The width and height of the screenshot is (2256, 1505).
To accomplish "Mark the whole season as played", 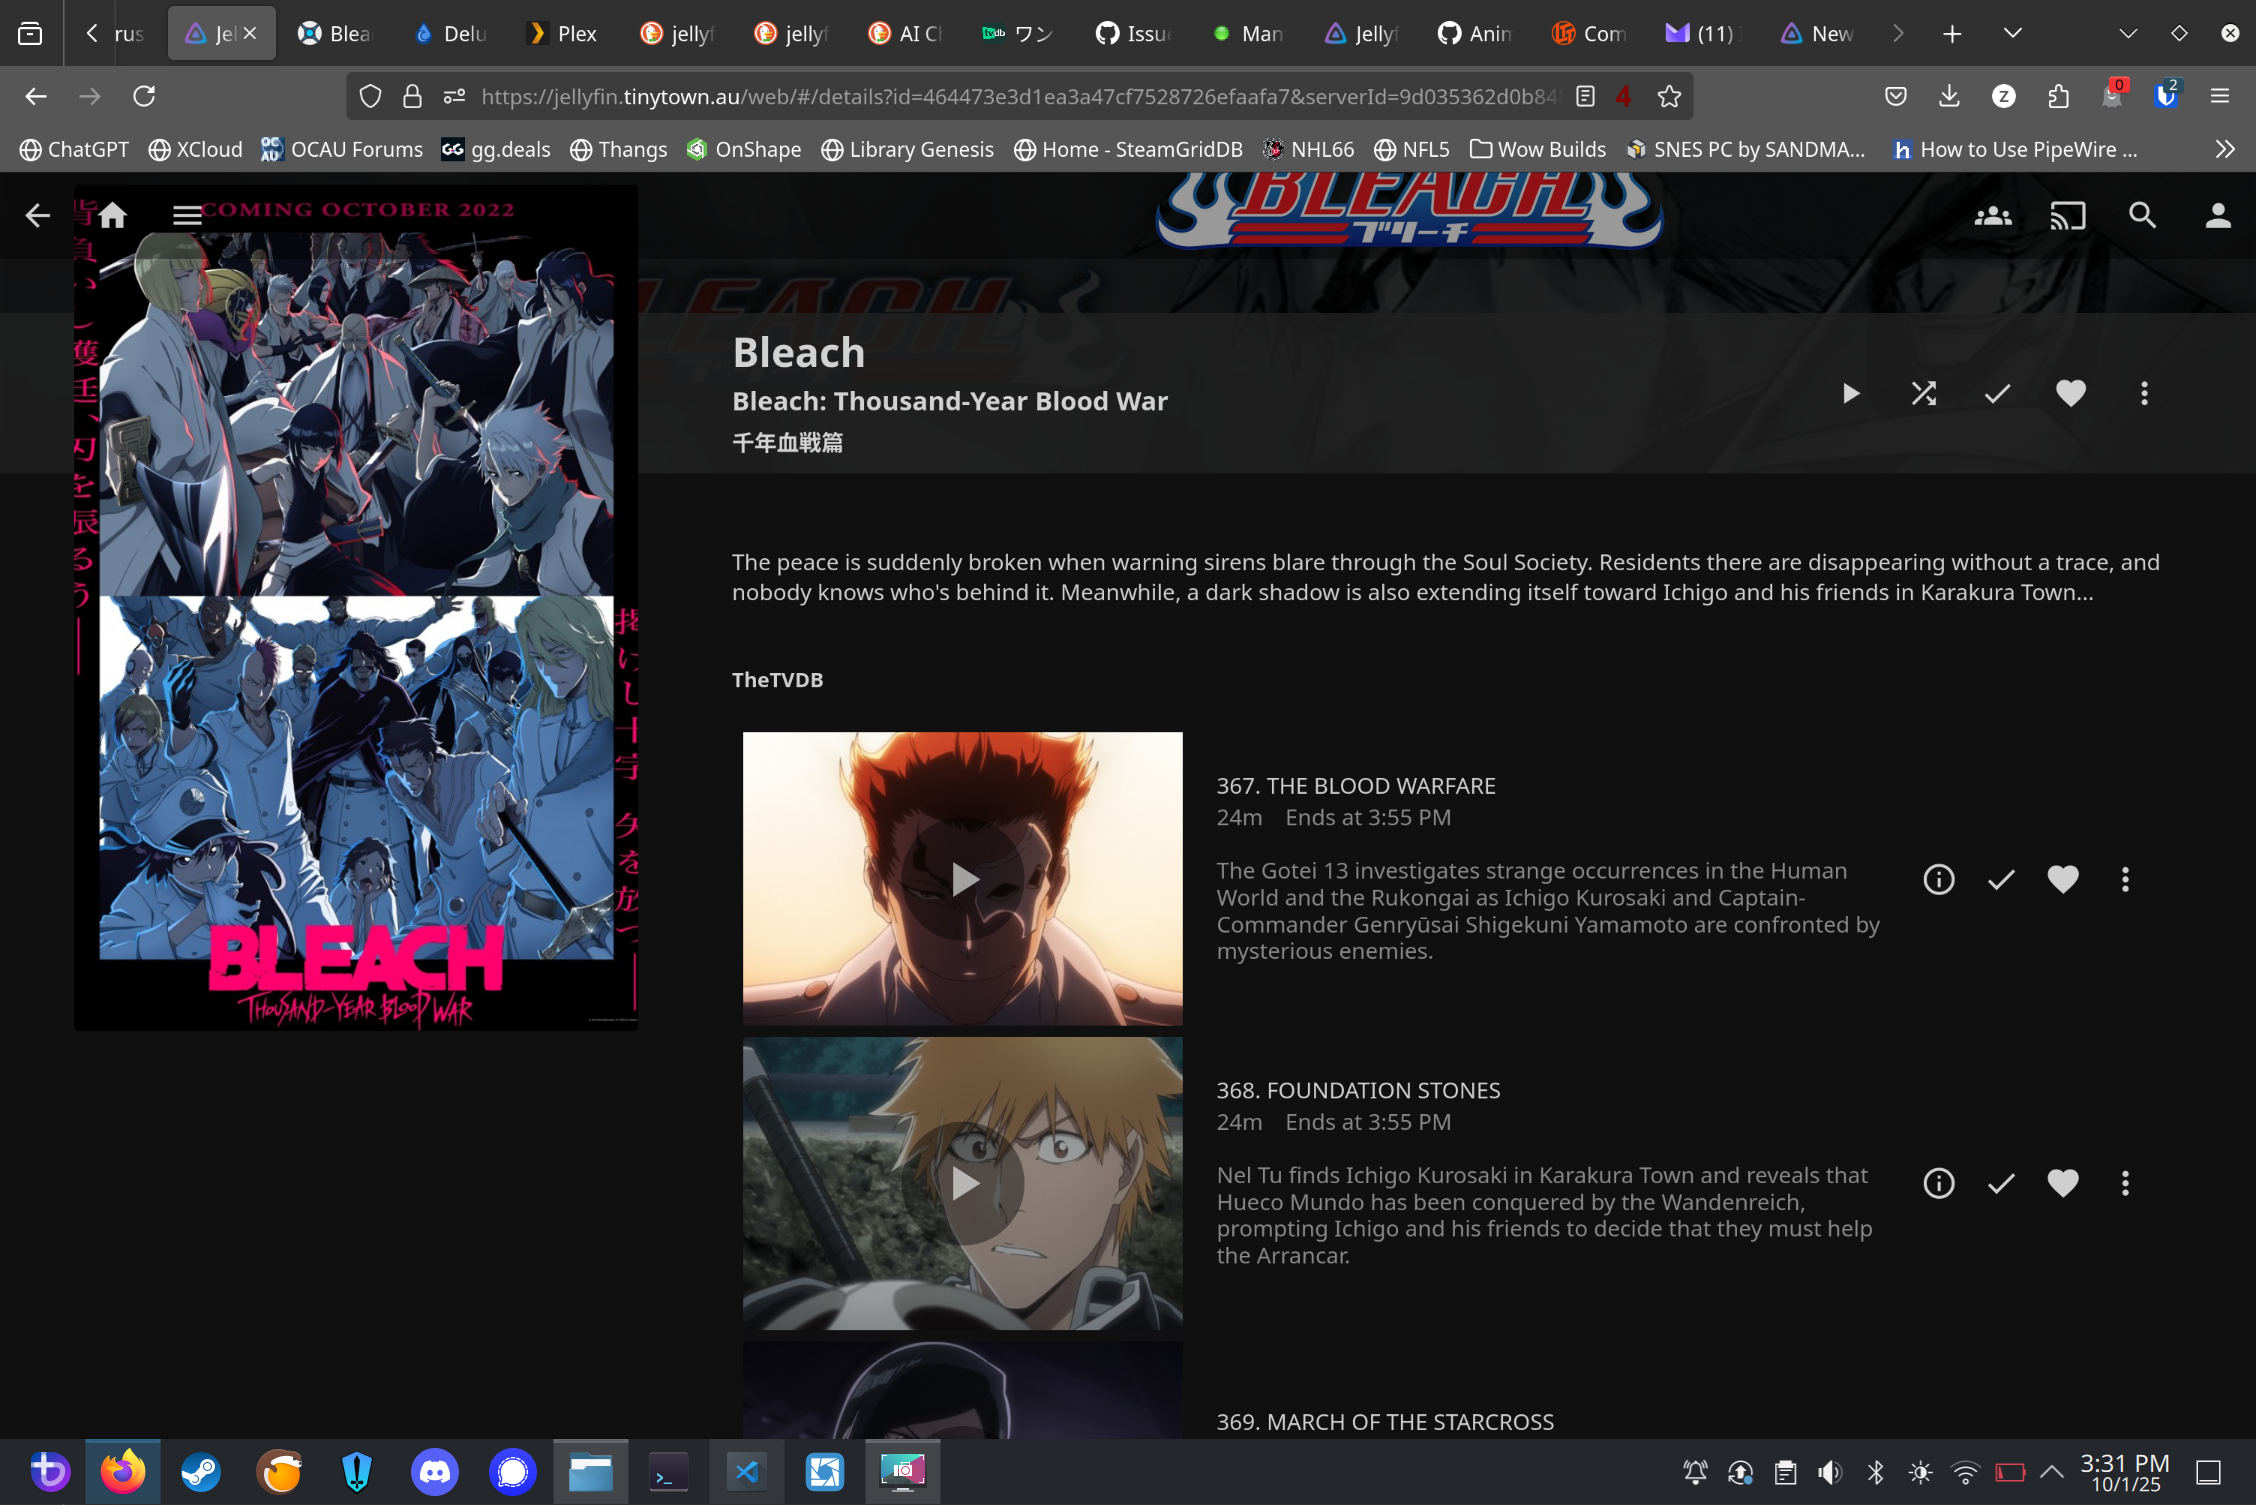I will click(1997, 393).
